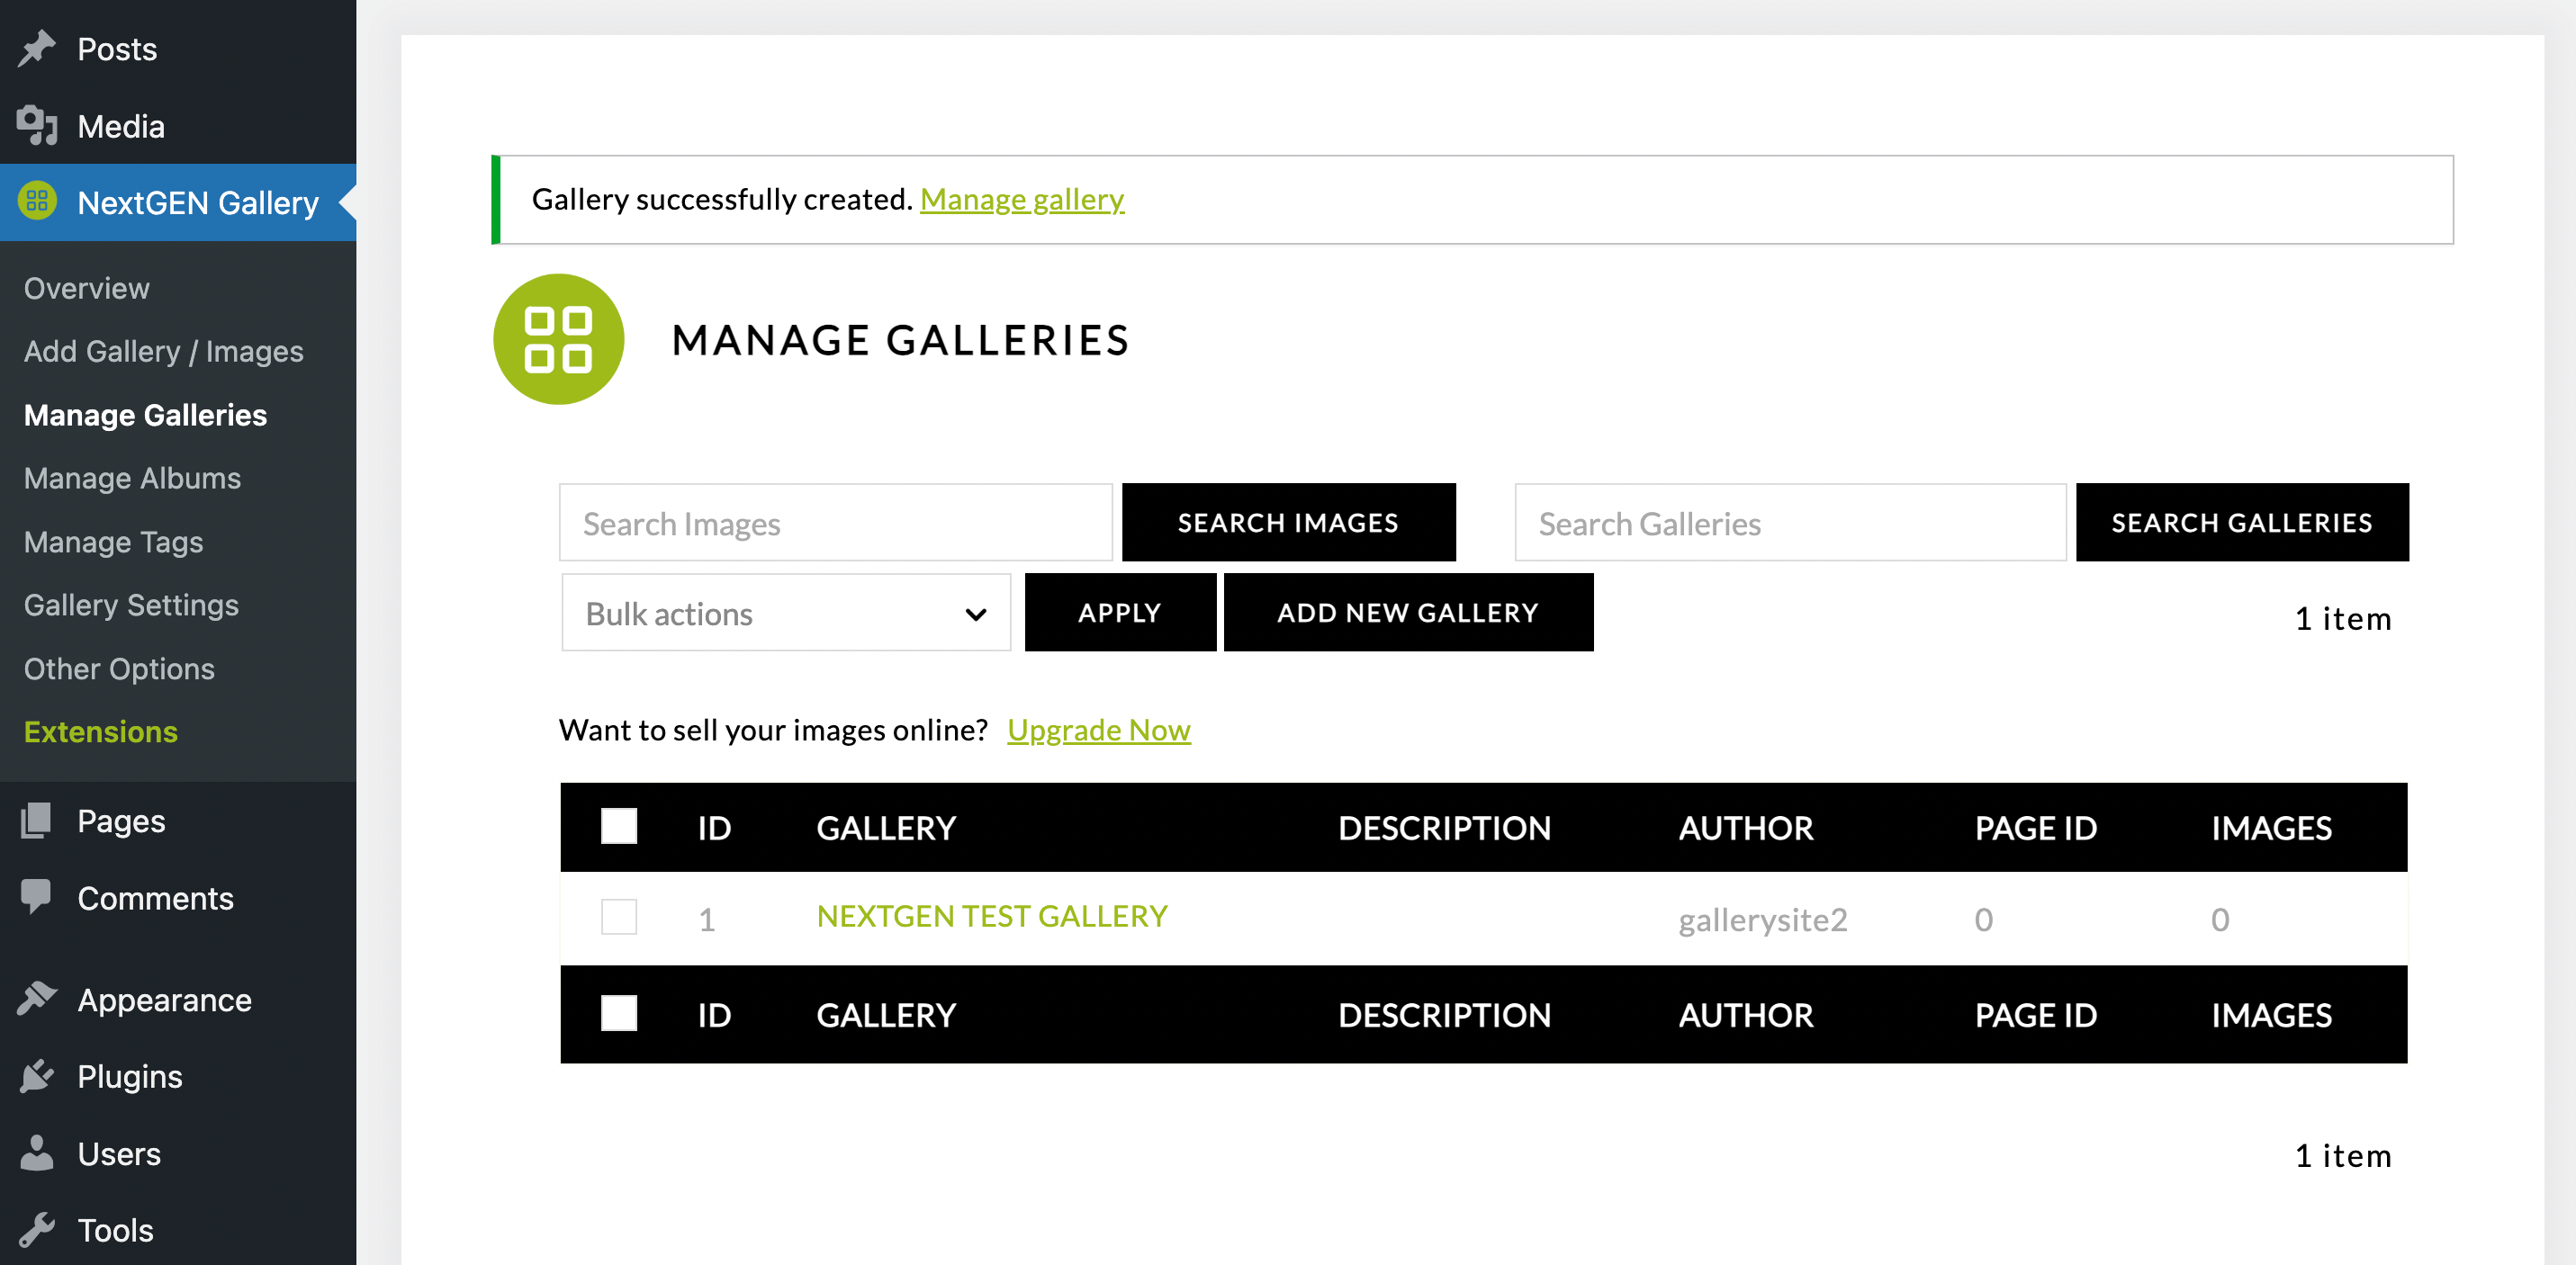Follow the Manage gallery link in notice

click(1021, 199)
